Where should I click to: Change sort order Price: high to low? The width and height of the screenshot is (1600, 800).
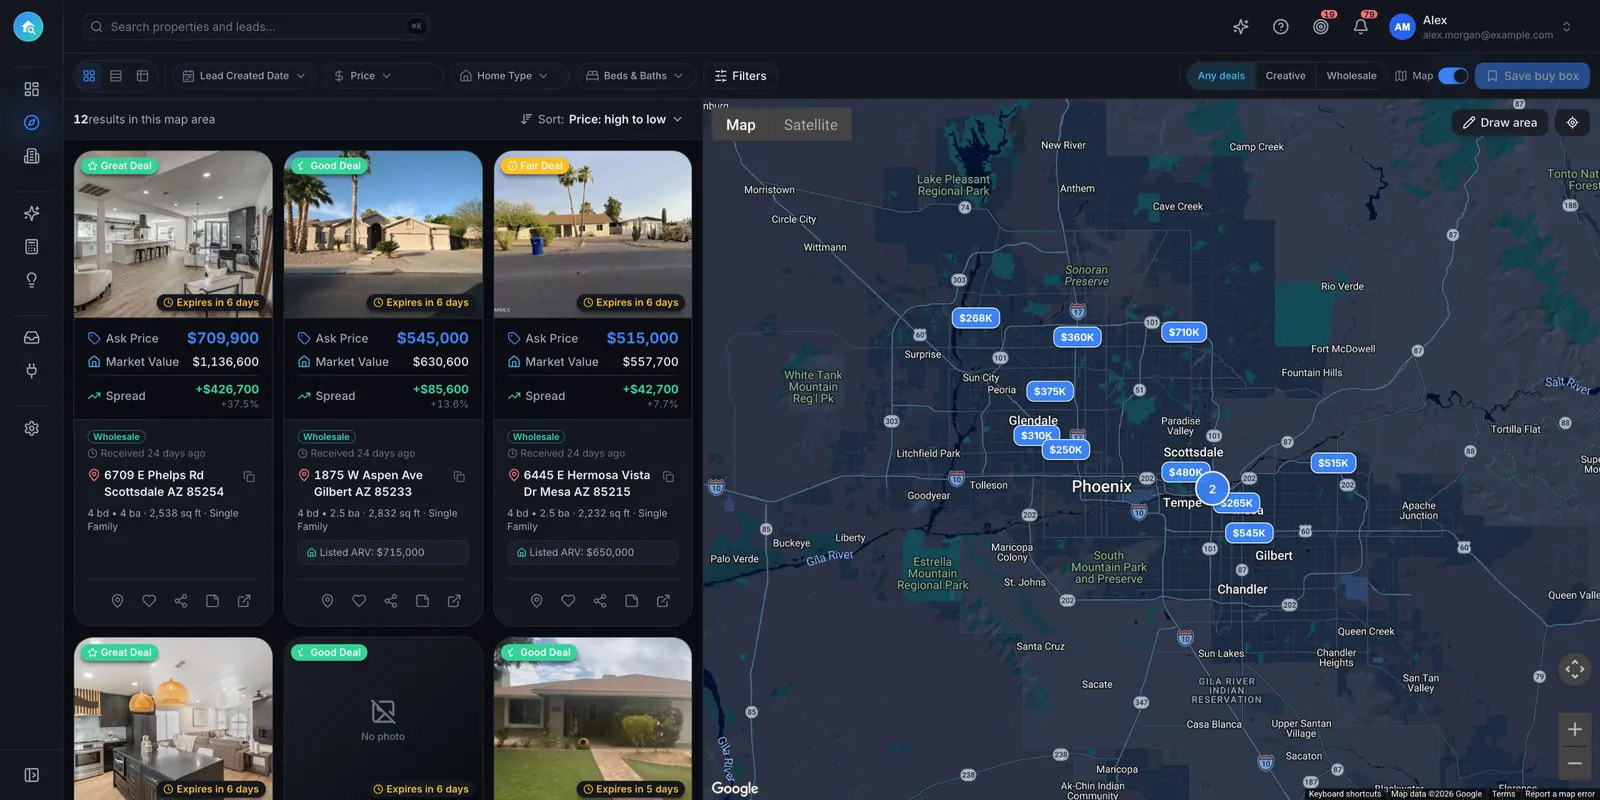(601, 119)
